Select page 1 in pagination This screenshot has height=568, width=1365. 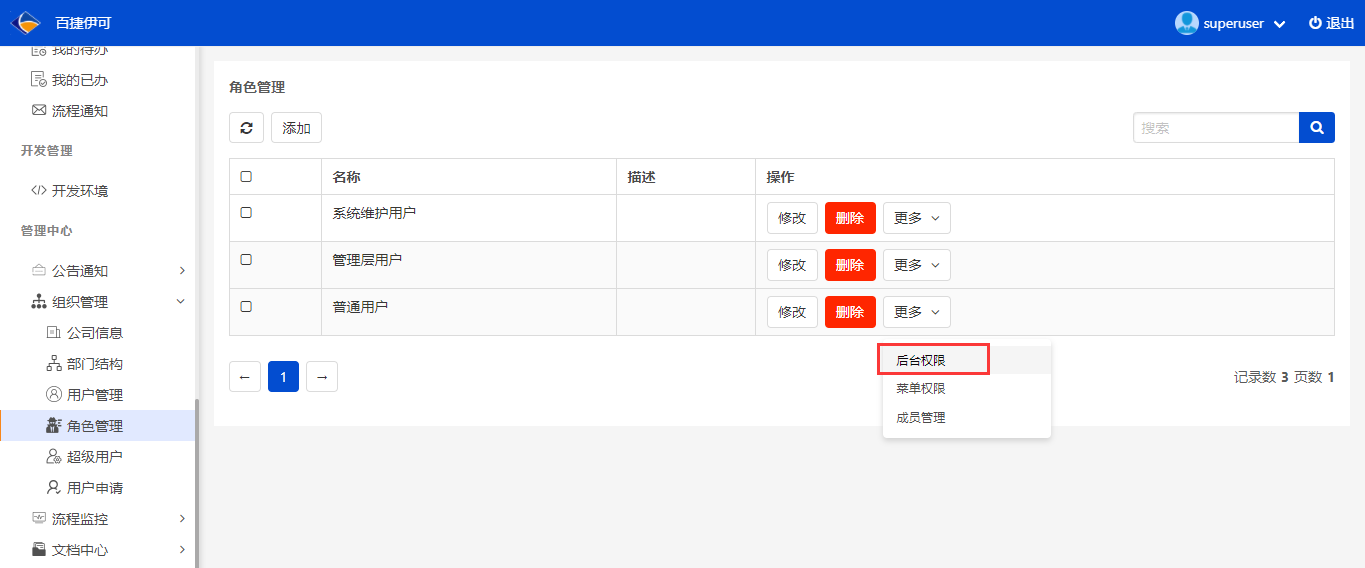coord(284,376)
